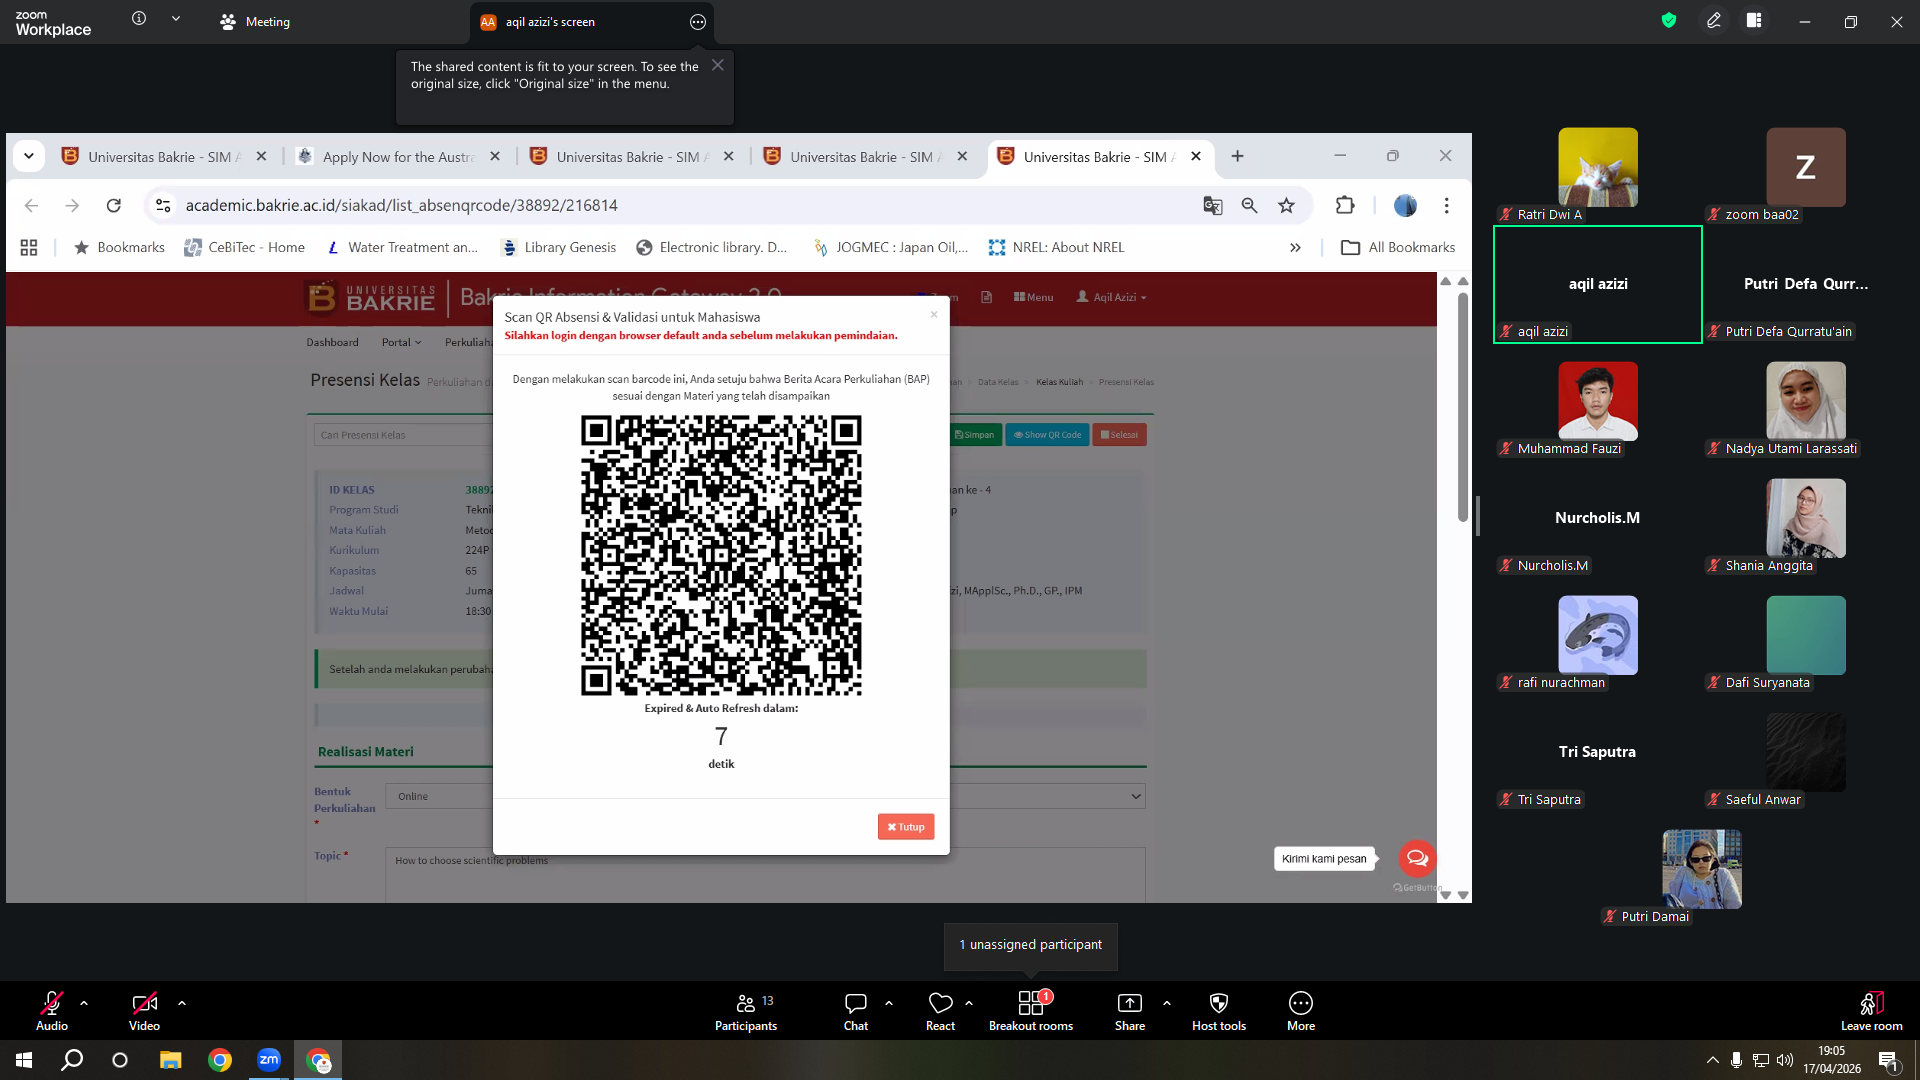Screen dimensions: 1920x1080
Task: Open the Chat panel
Action: [x=856, y=1010]
